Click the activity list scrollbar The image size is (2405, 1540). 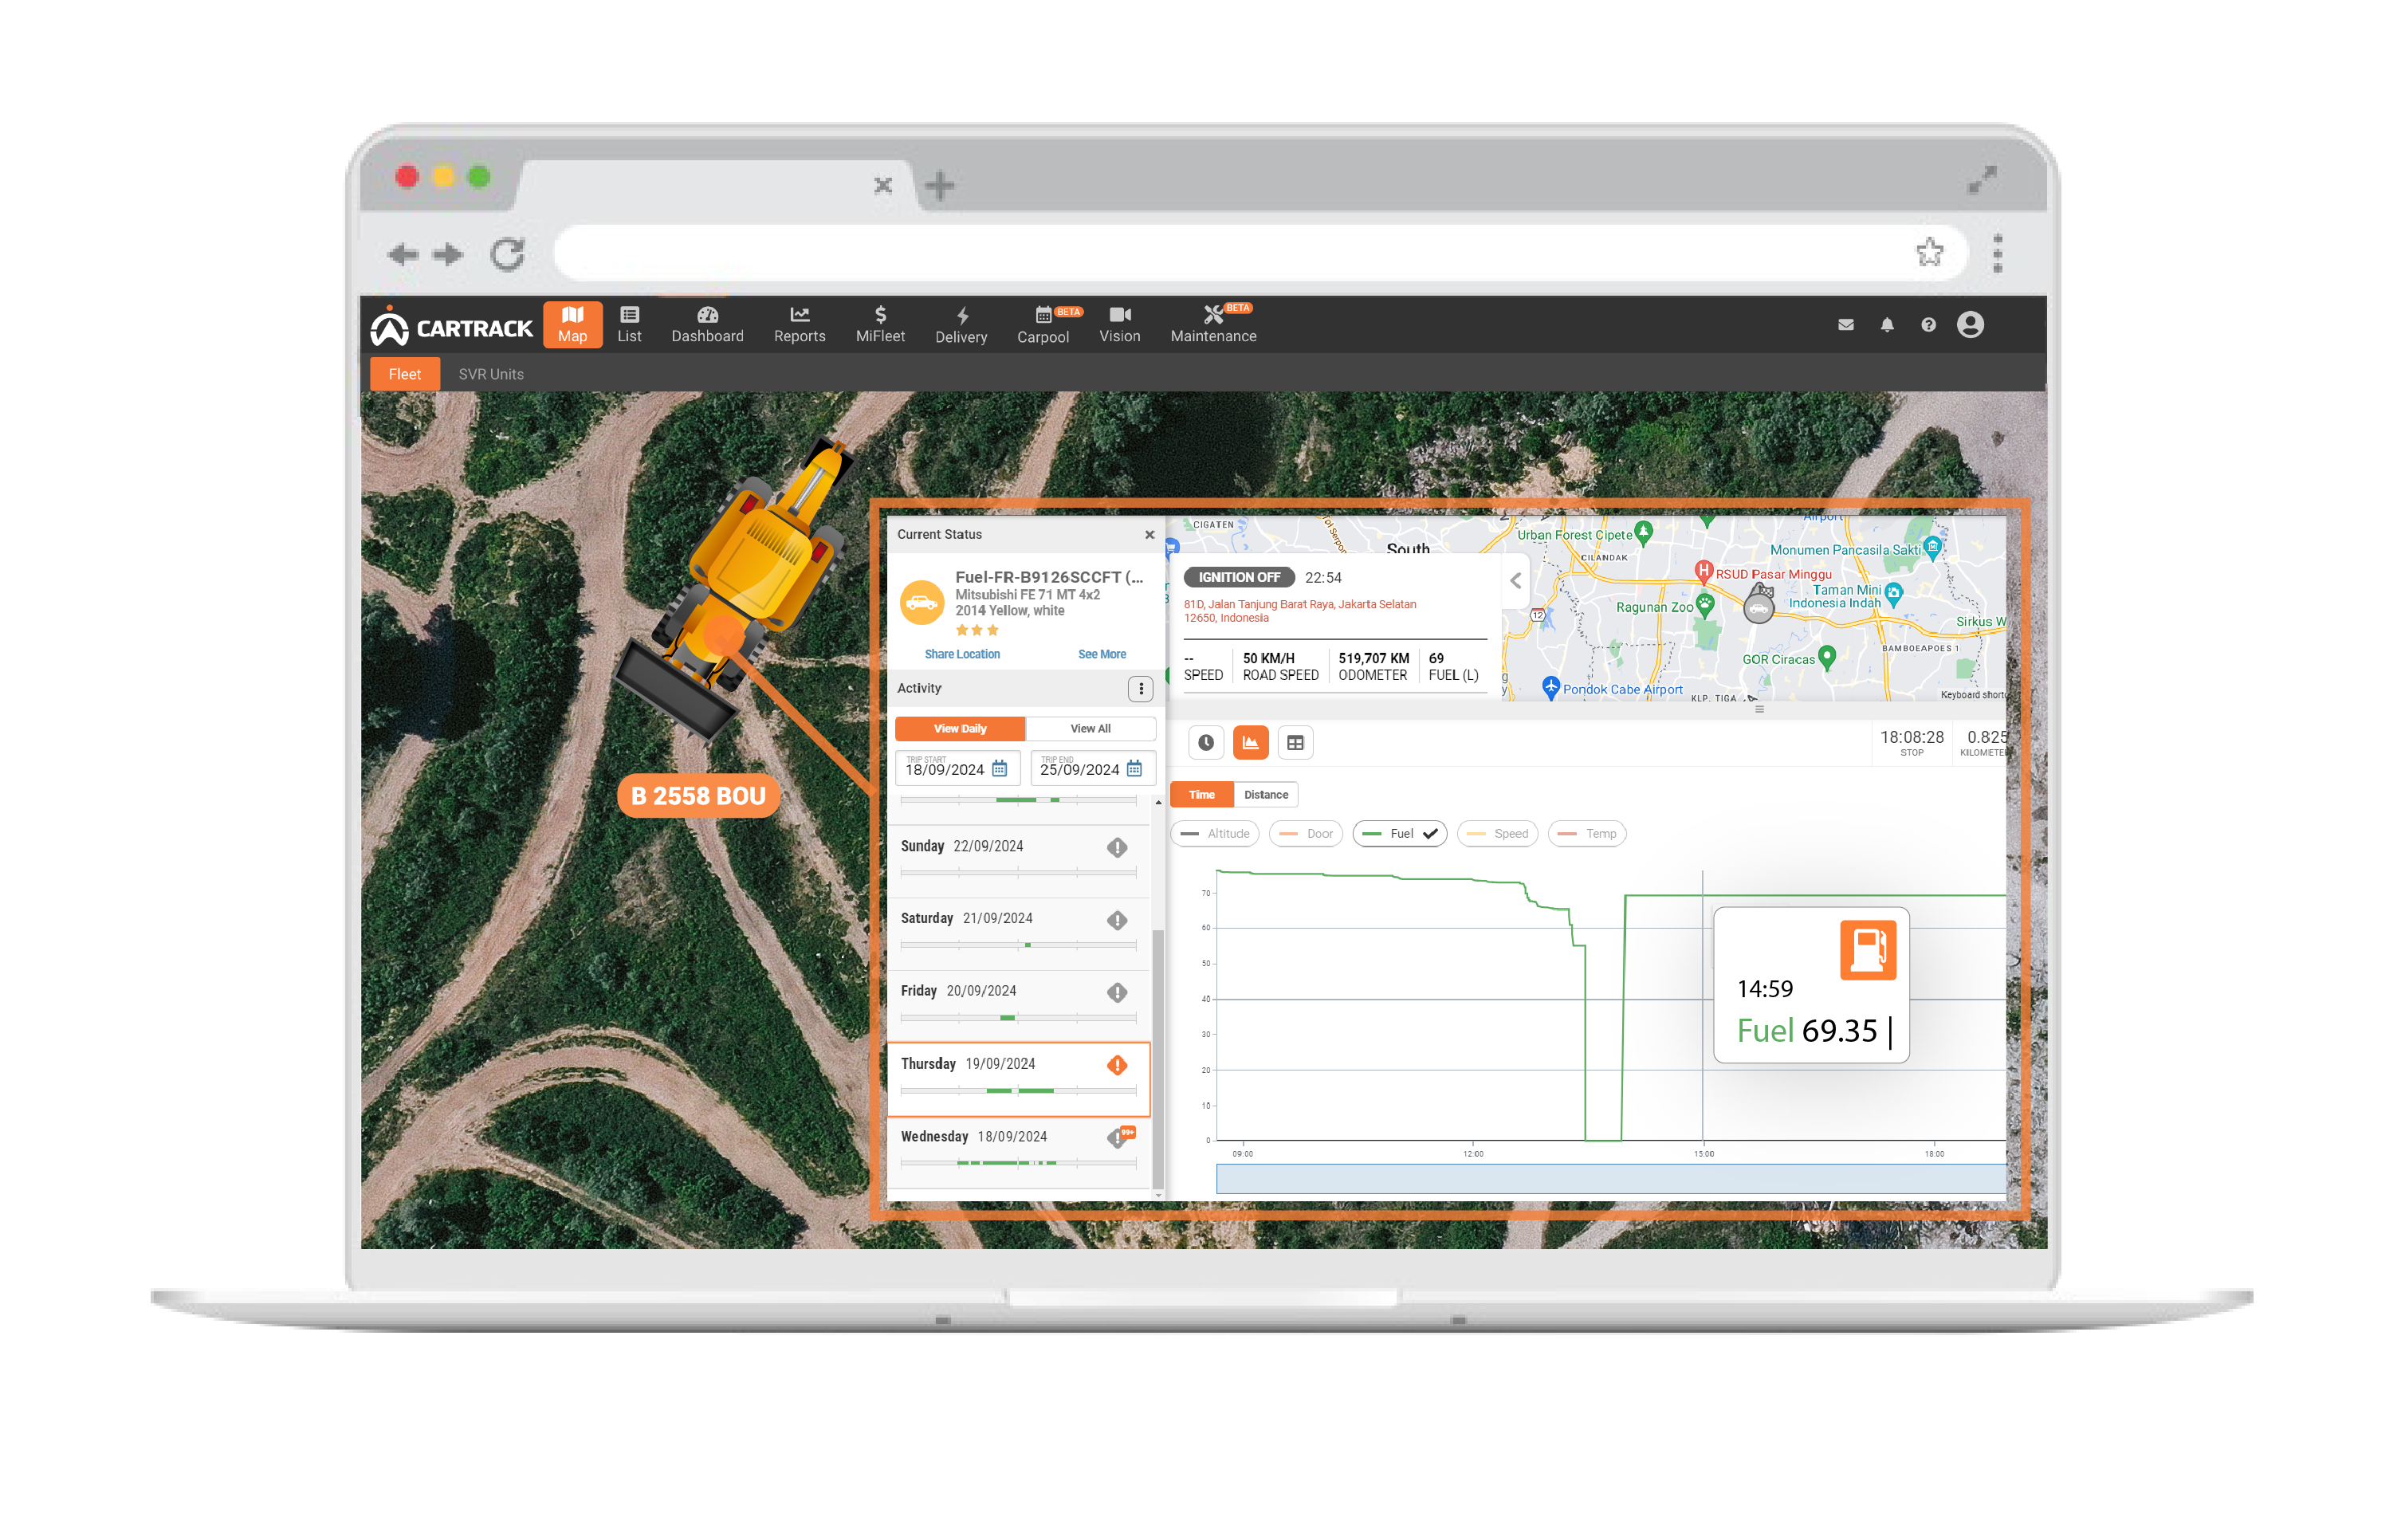pos(1157,1060)
